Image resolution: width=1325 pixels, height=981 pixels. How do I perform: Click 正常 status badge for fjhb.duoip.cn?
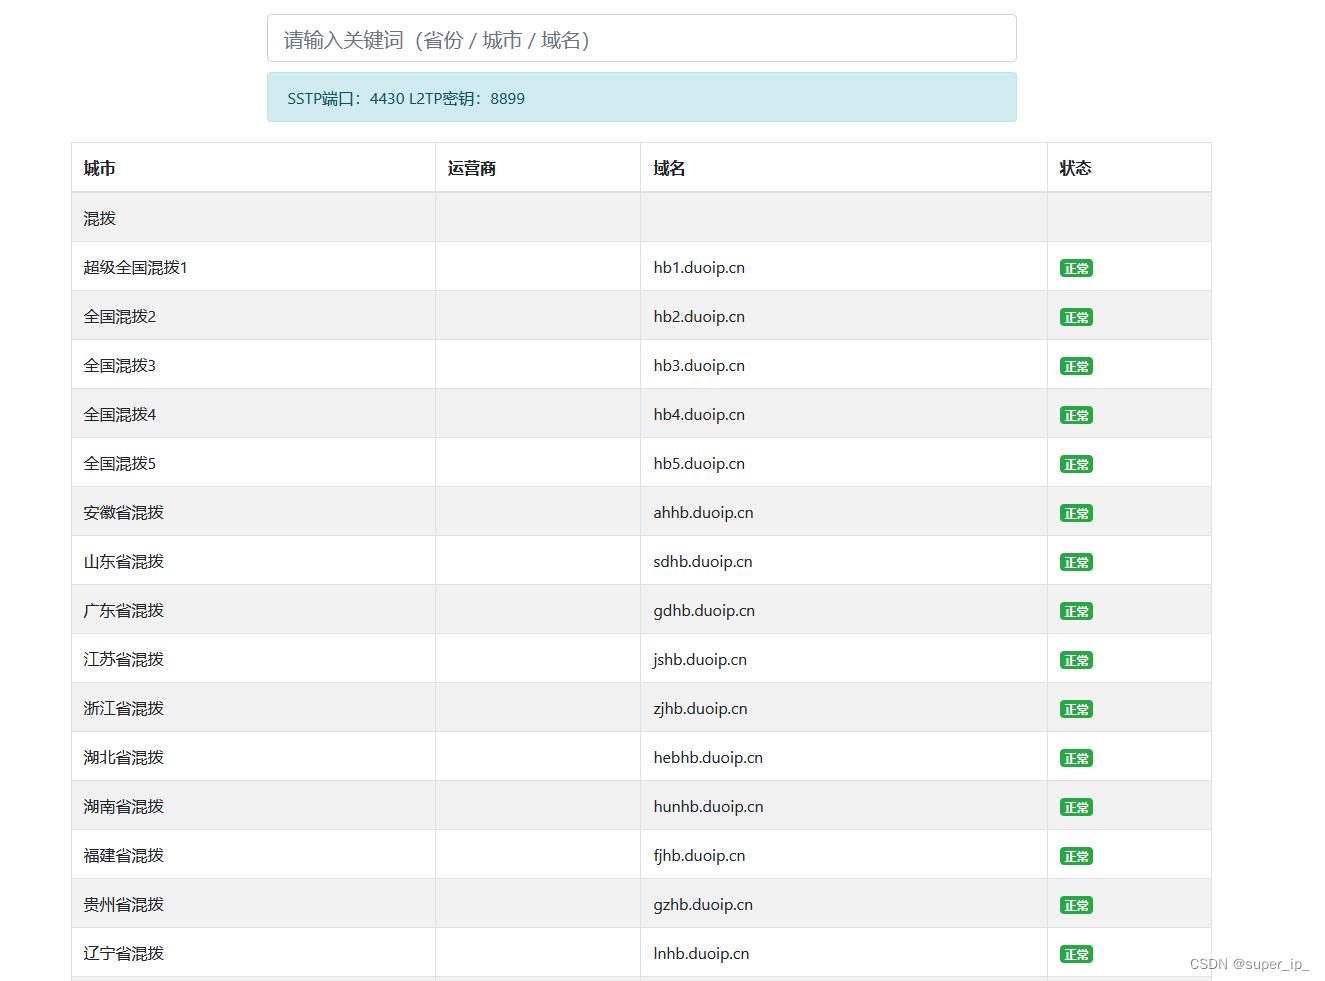click(1076, 856)
